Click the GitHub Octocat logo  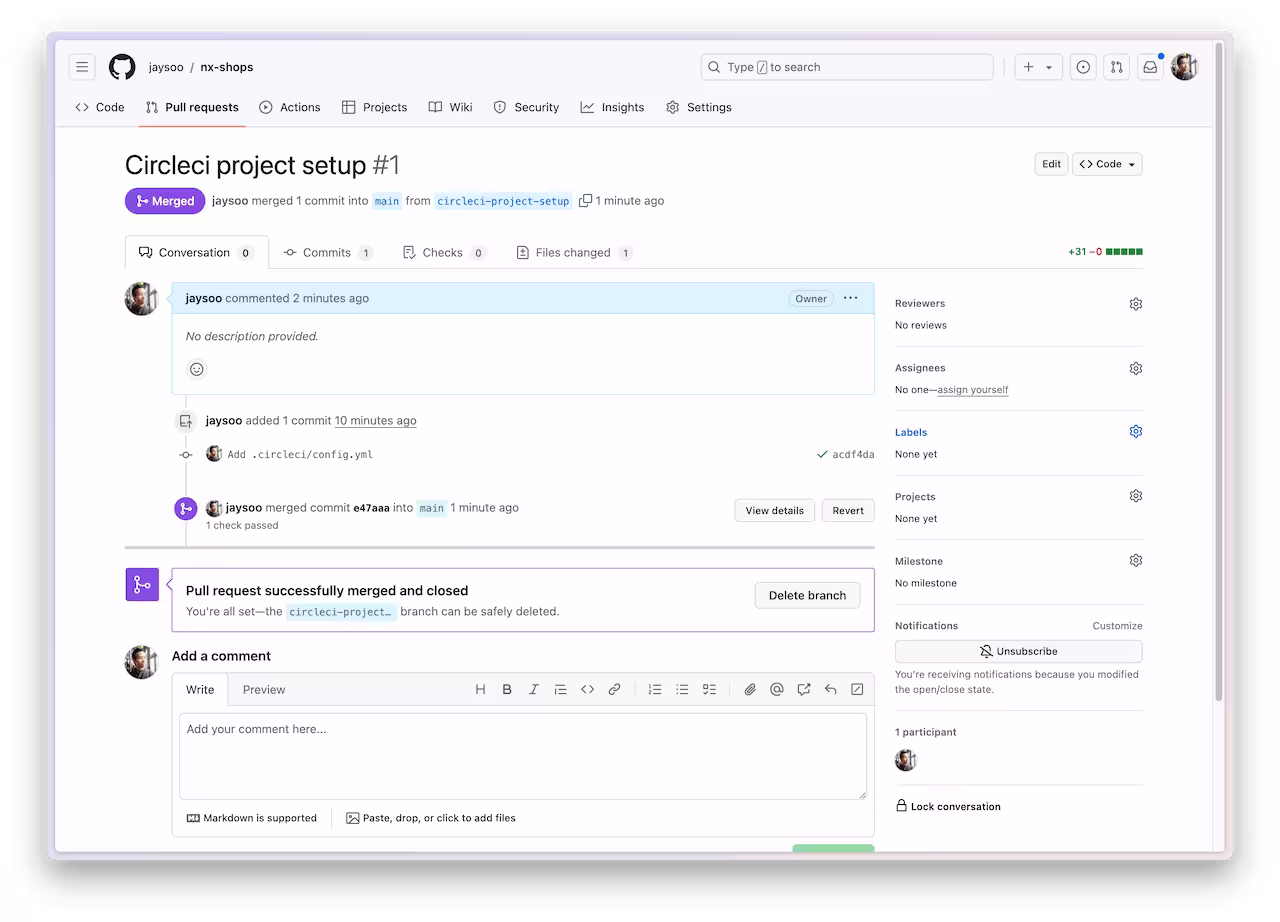coord(122,67)
